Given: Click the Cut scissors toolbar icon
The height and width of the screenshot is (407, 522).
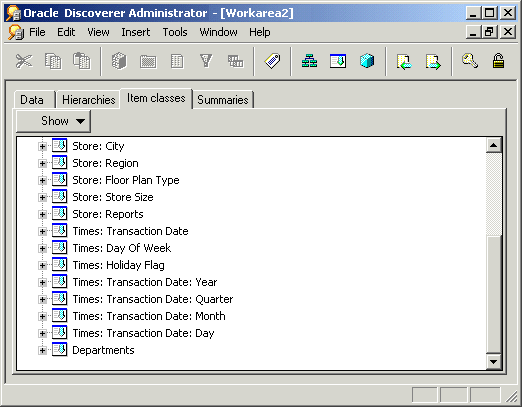Looking at the screenshot, I should (24, 61).
